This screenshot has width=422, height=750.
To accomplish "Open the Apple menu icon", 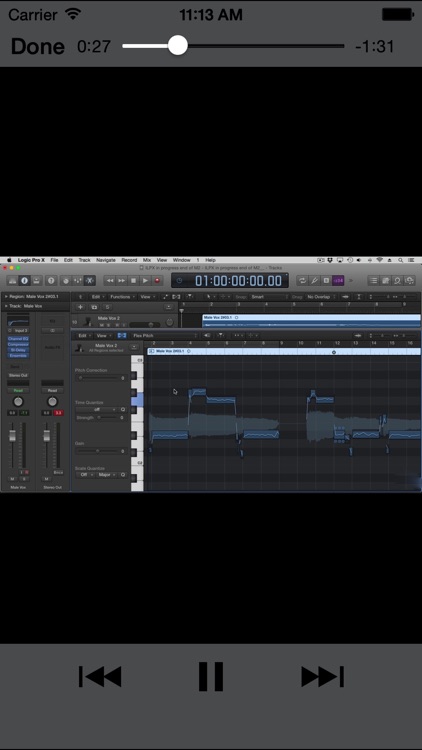I will pos(9,260).
